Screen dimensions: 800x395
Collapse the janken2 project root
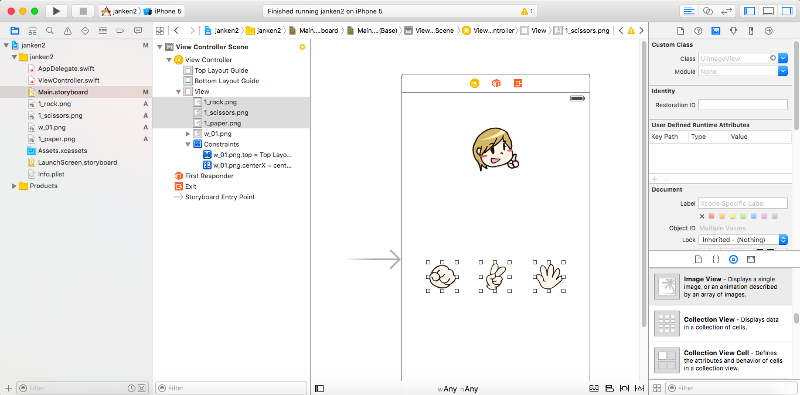6,45
